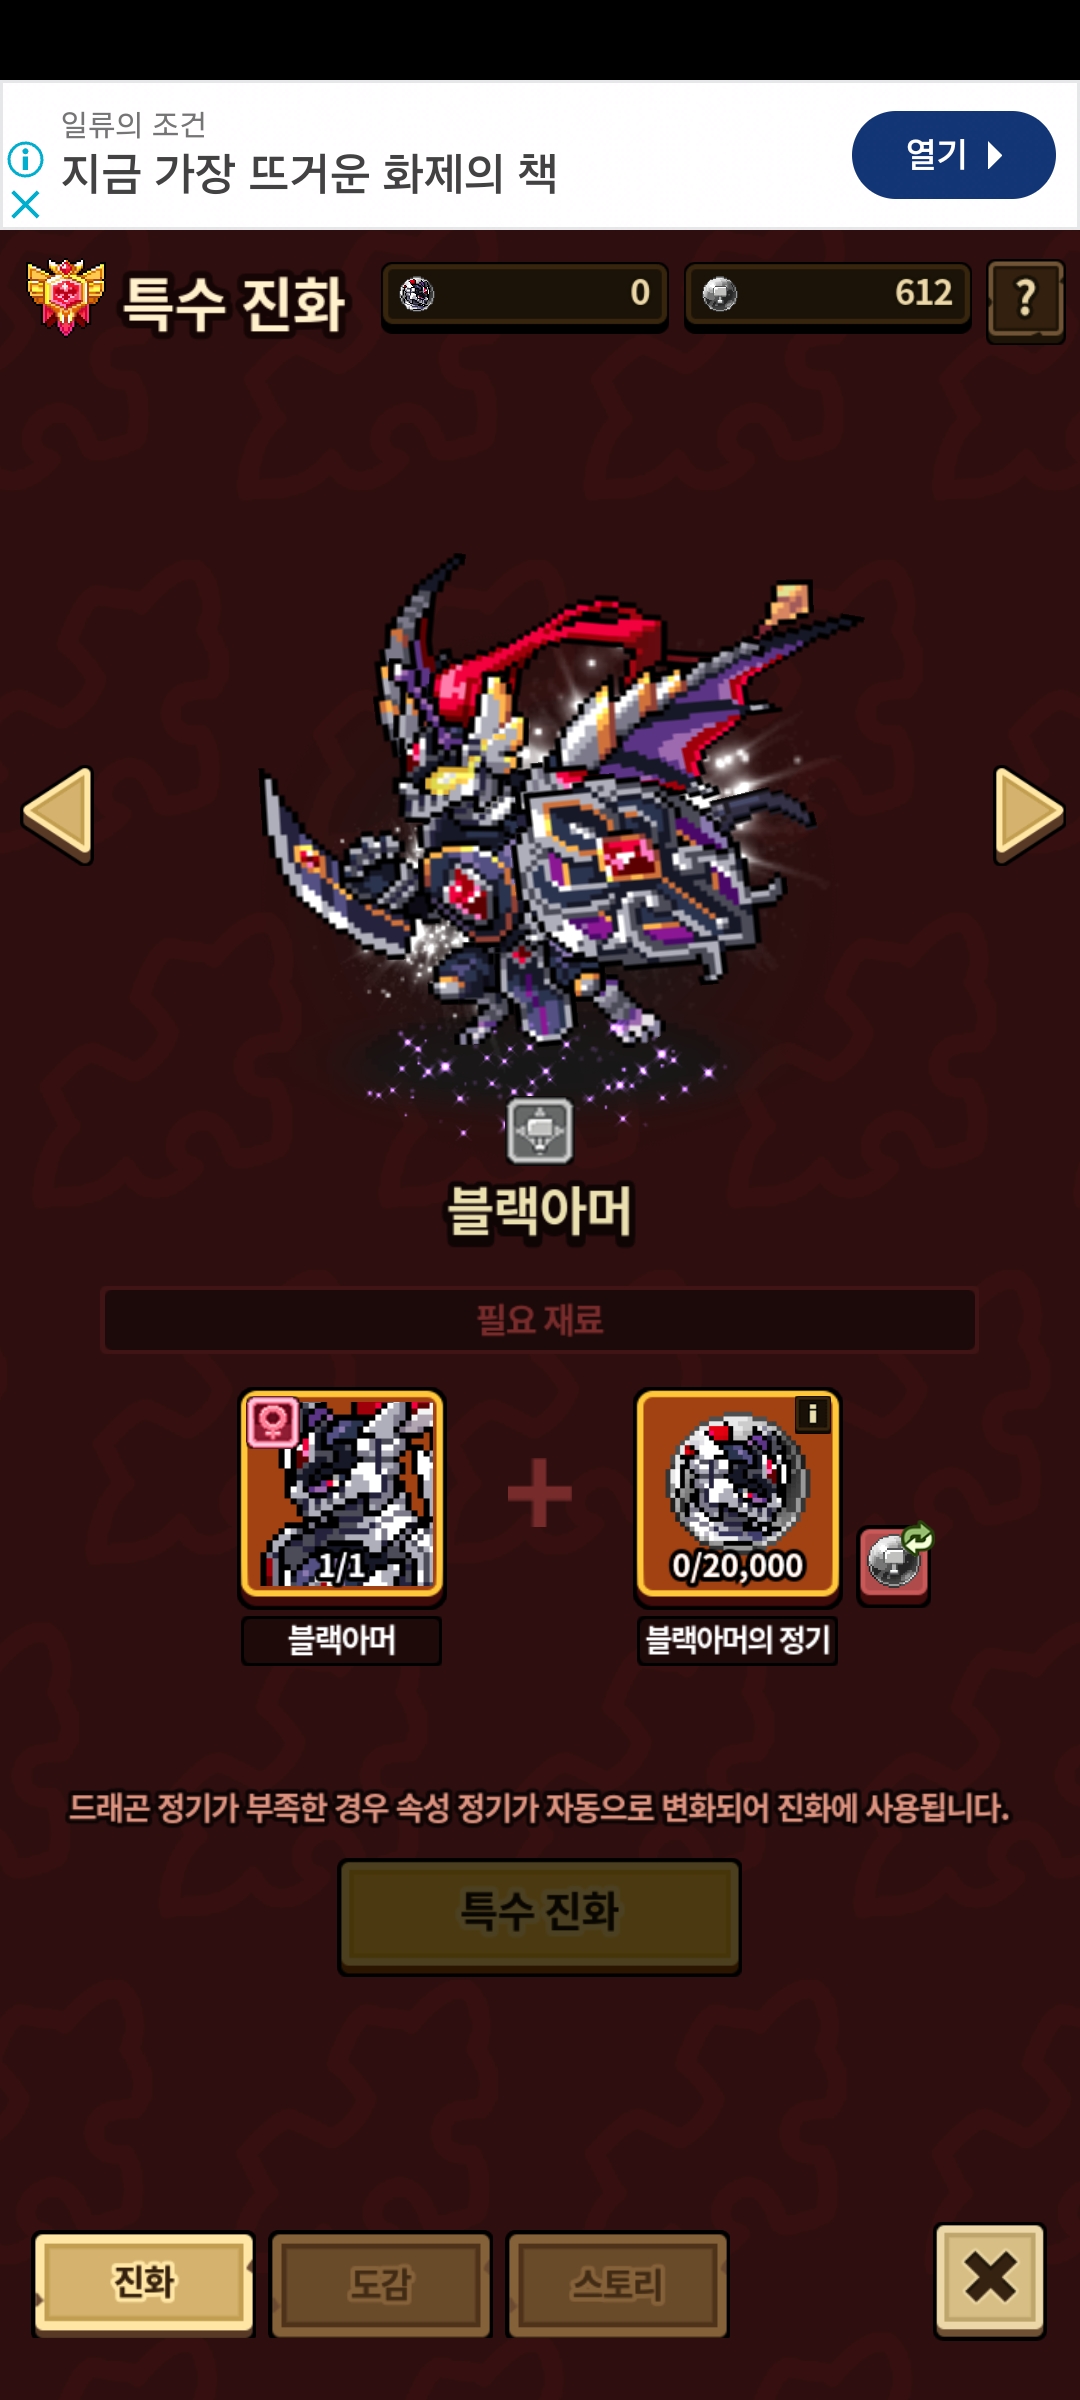This screenshot has width=1080, height=2400.
Task: Open the question mark help button
Action: (1026, 300)
